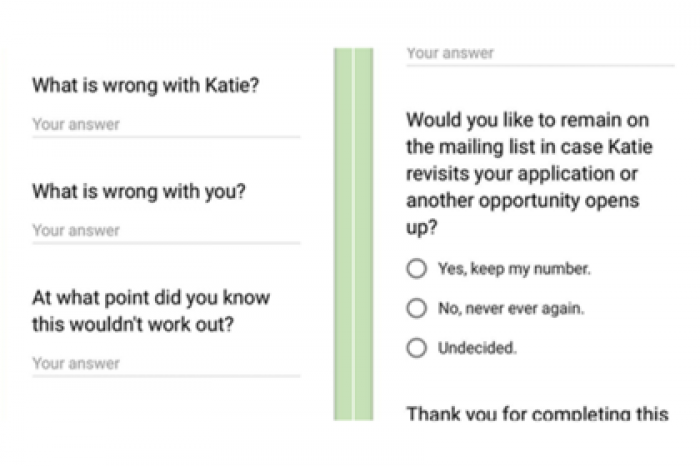Click the 'At what point did you know' question text
The height and width of the screenshot is (466, 700).
pos(151,298)
